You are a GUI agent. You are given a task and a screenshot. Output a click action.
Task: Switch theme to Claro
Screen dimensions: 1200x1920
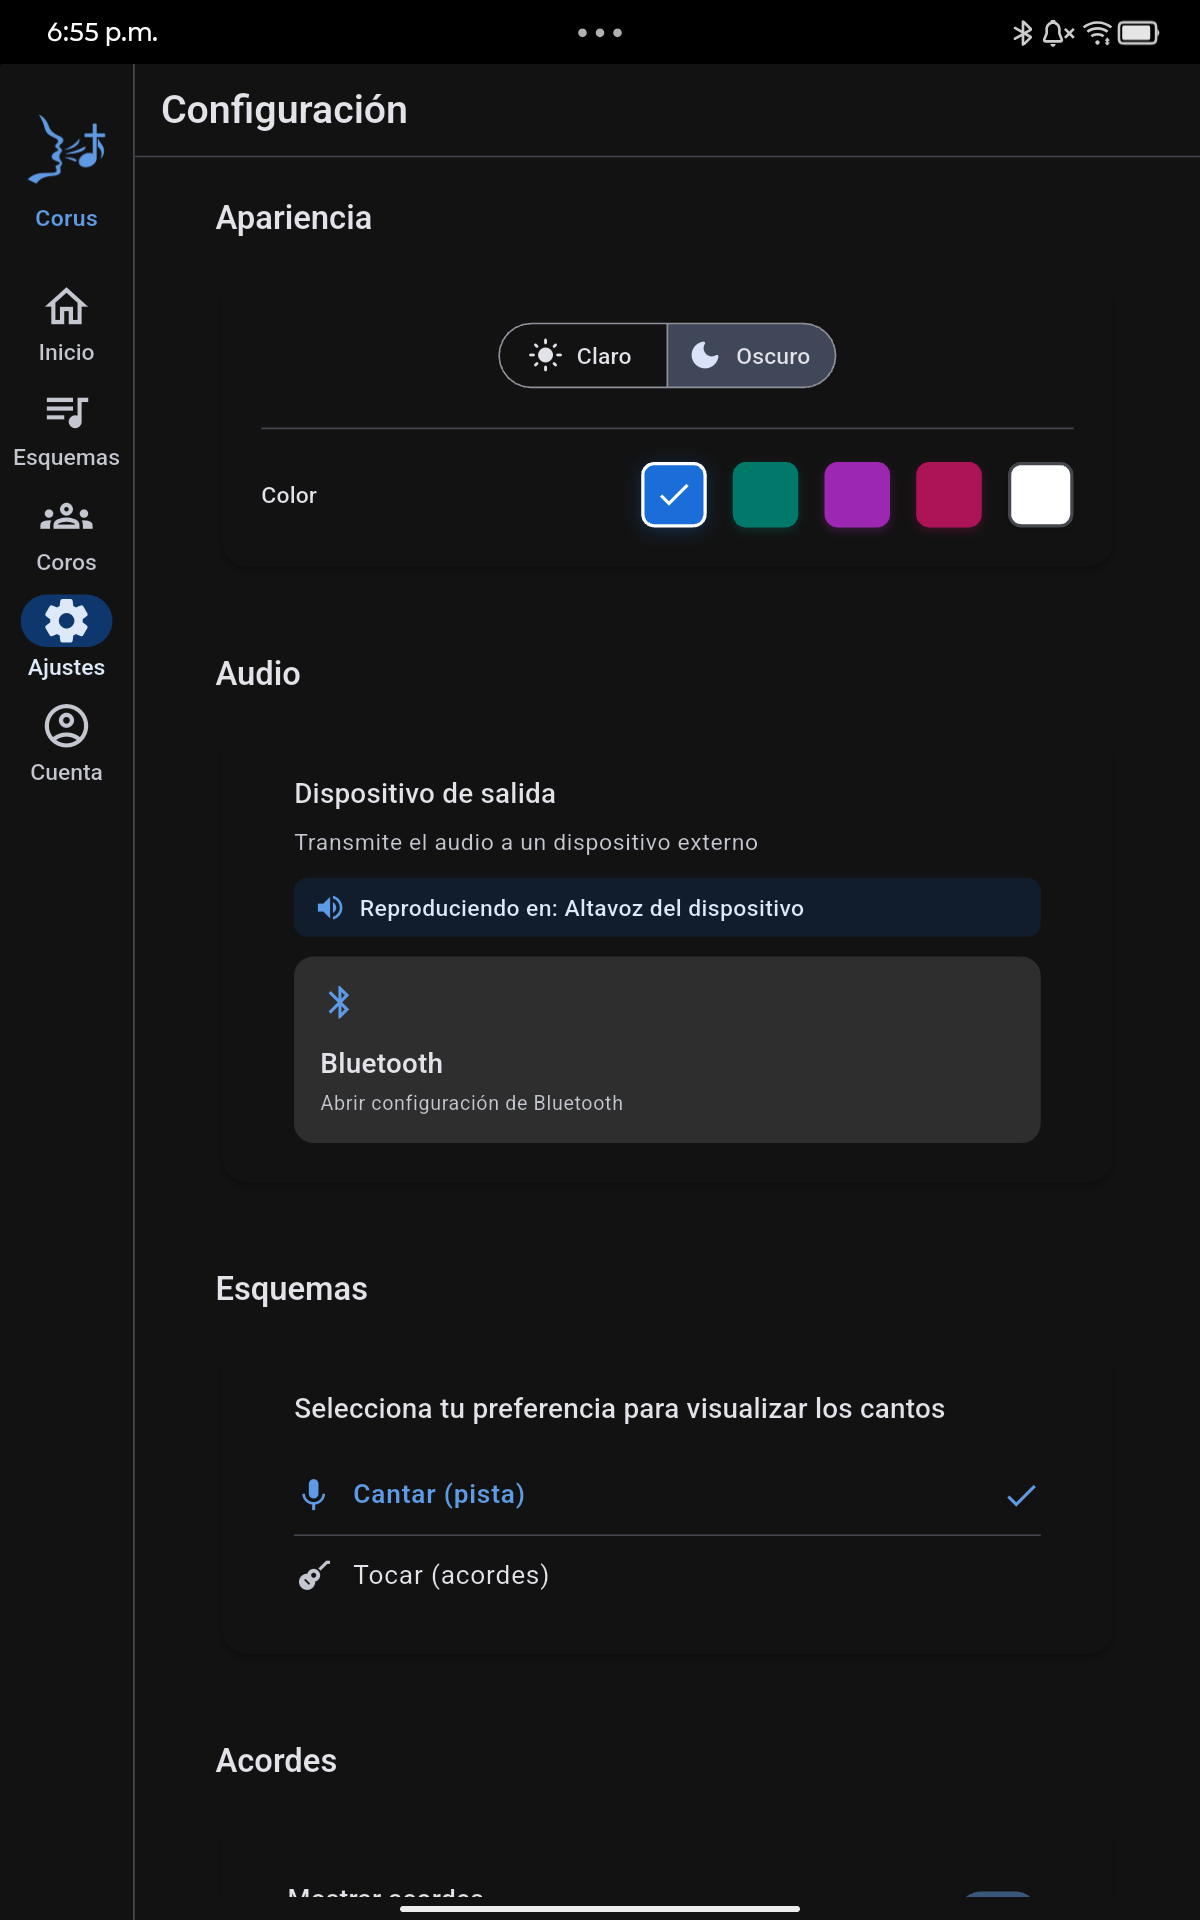click(583, 355)
